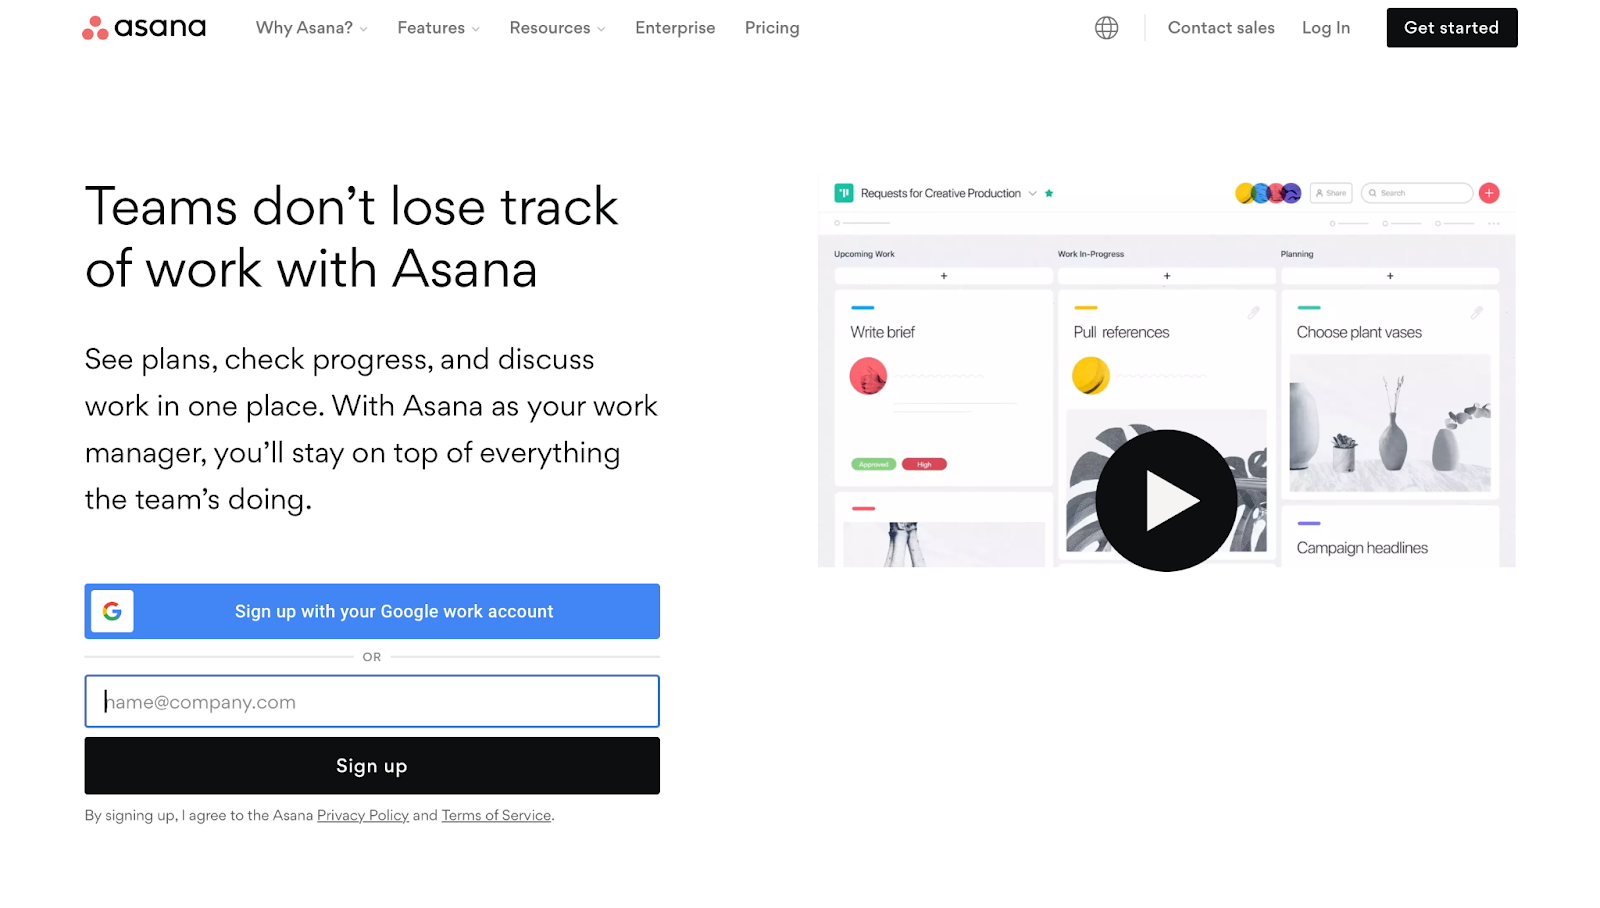Click the yellow avatar on Pull references card

[1091, 376]
